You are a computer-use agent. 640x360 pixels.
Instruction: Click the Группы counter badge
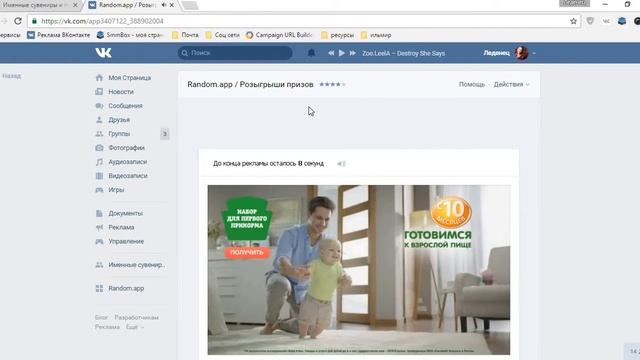point(164,134)
